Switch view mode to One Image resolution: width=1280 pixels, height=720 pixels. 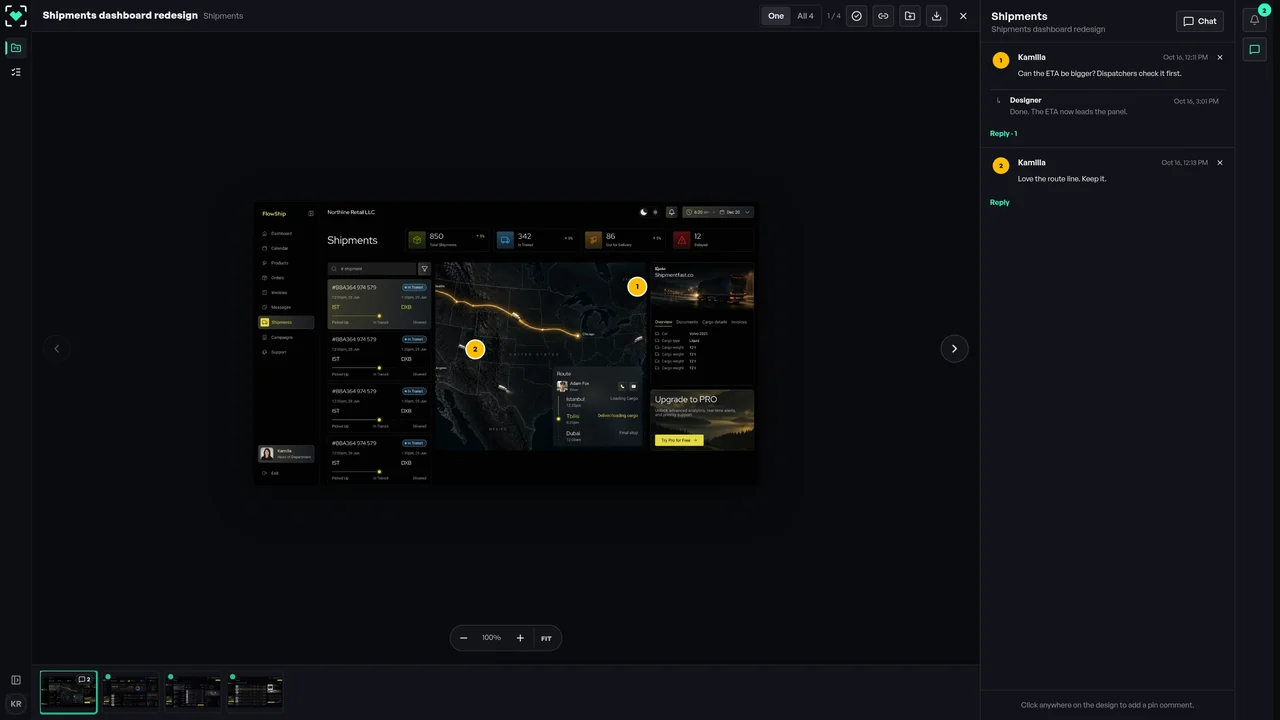click(x=776, y=16)
